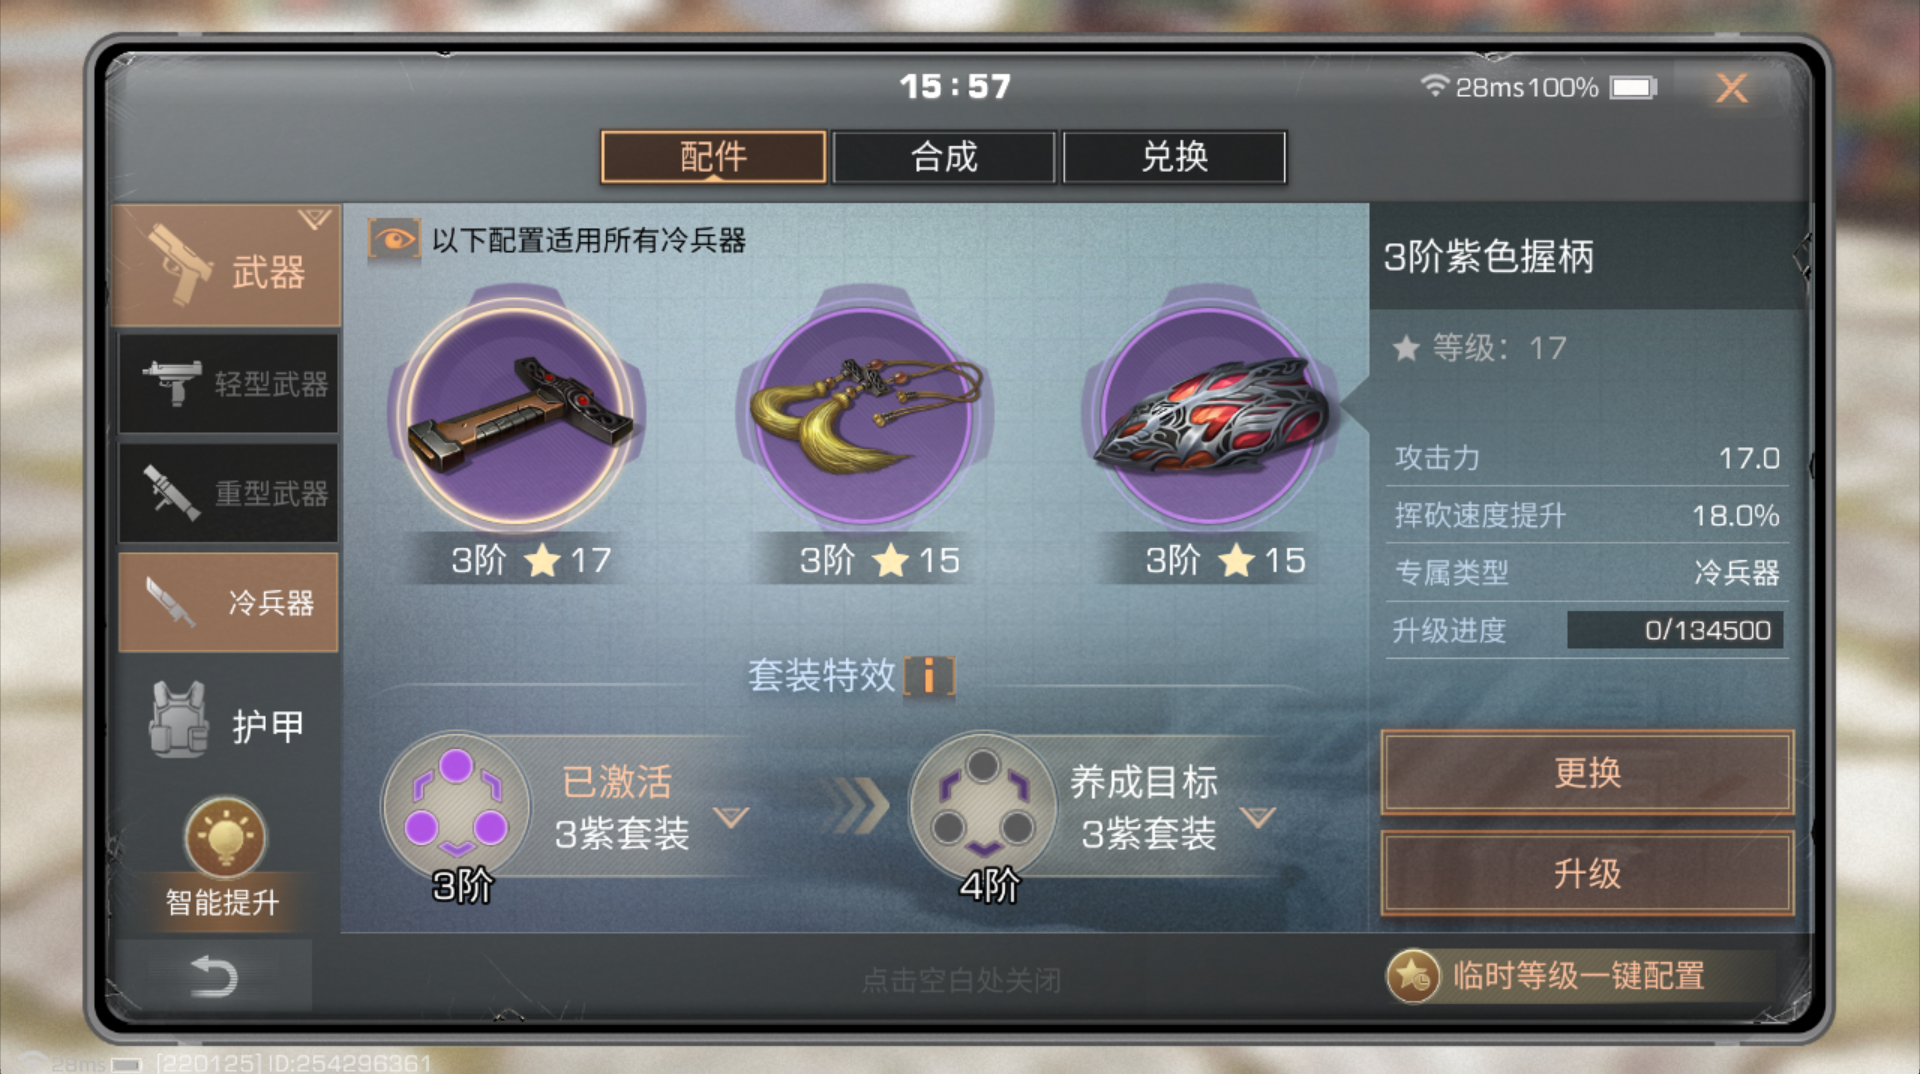Collapse the 武器 category expander
Viewport: 1920px width, 1074px height.
click(315, 218)
